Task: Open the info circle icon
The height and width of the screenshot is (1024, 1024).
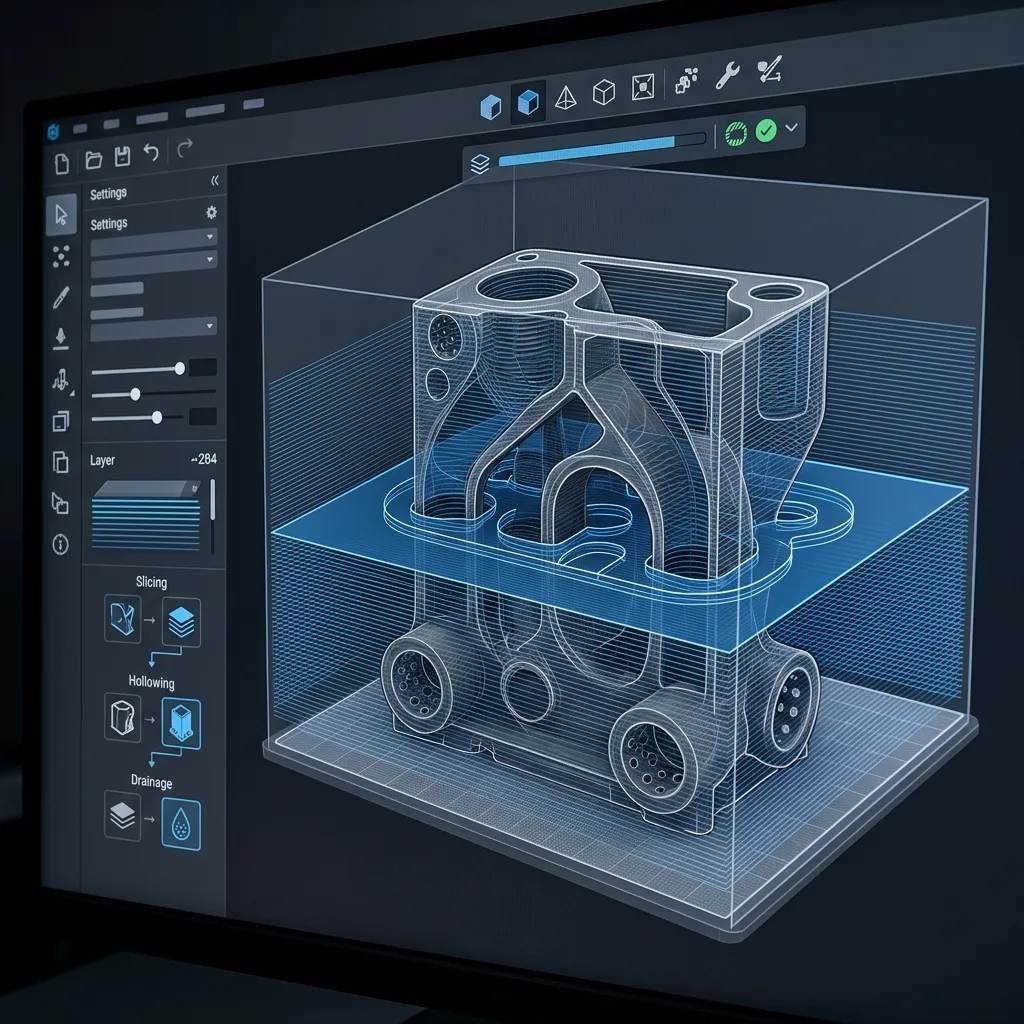Action: pyautogui.click(x=60, y=544)
